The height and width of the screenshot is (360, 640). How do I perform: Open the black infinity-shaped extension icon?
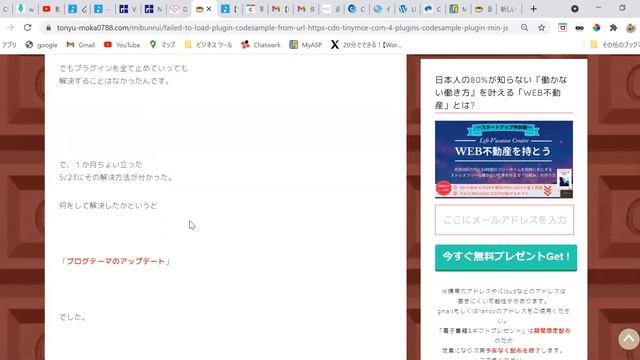[x=580, y=28]
